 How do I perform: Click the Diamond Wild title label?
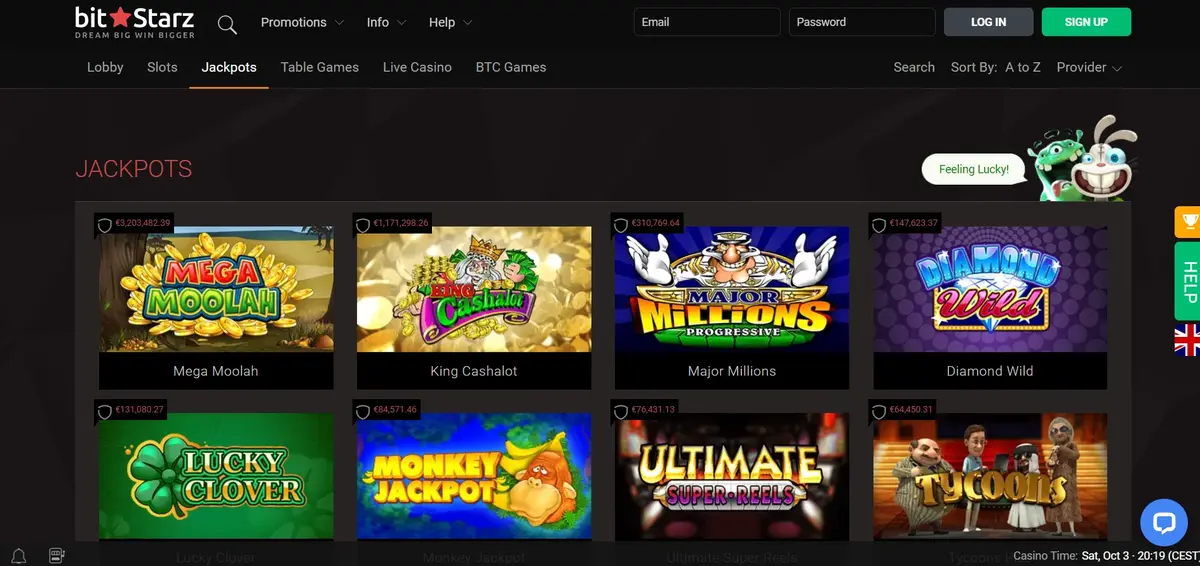pyautogui.click(x=990, y=371)
